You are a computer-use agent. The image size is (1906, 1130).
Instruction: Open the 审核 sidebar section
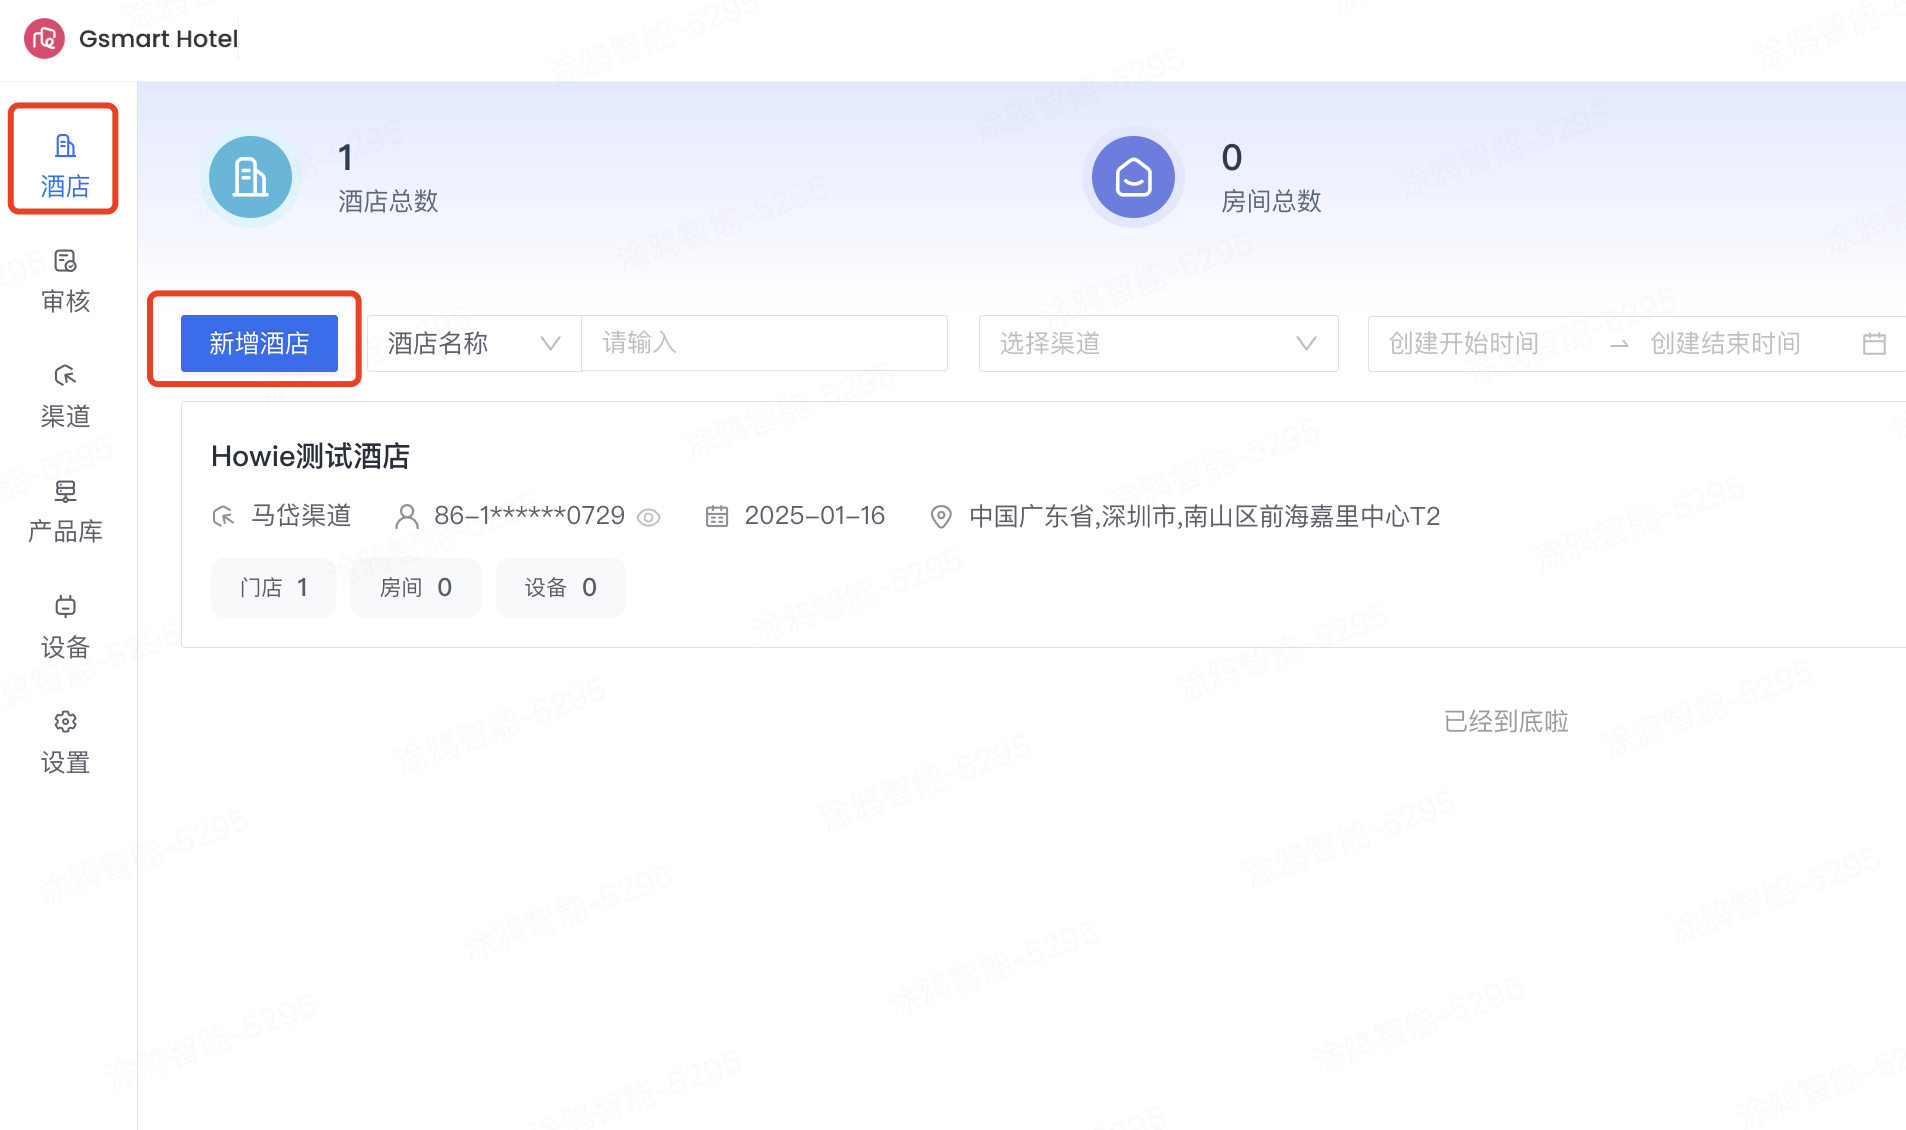point(65,281)
